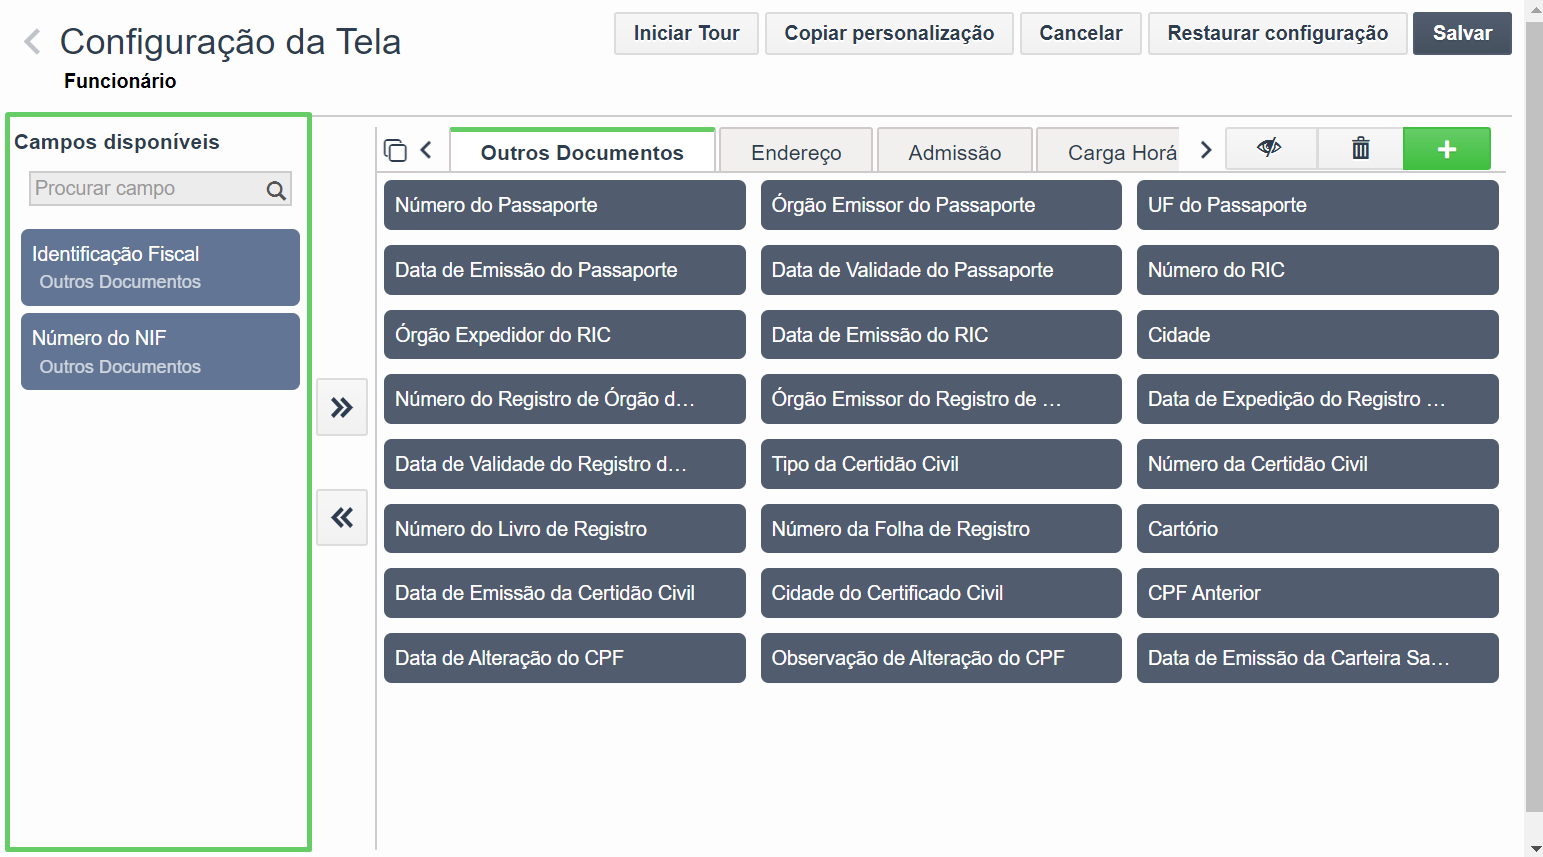The height and width of the screenshot is (857, 1543).
Task: Select the available field Número do NIF
Action: [160, 351]
